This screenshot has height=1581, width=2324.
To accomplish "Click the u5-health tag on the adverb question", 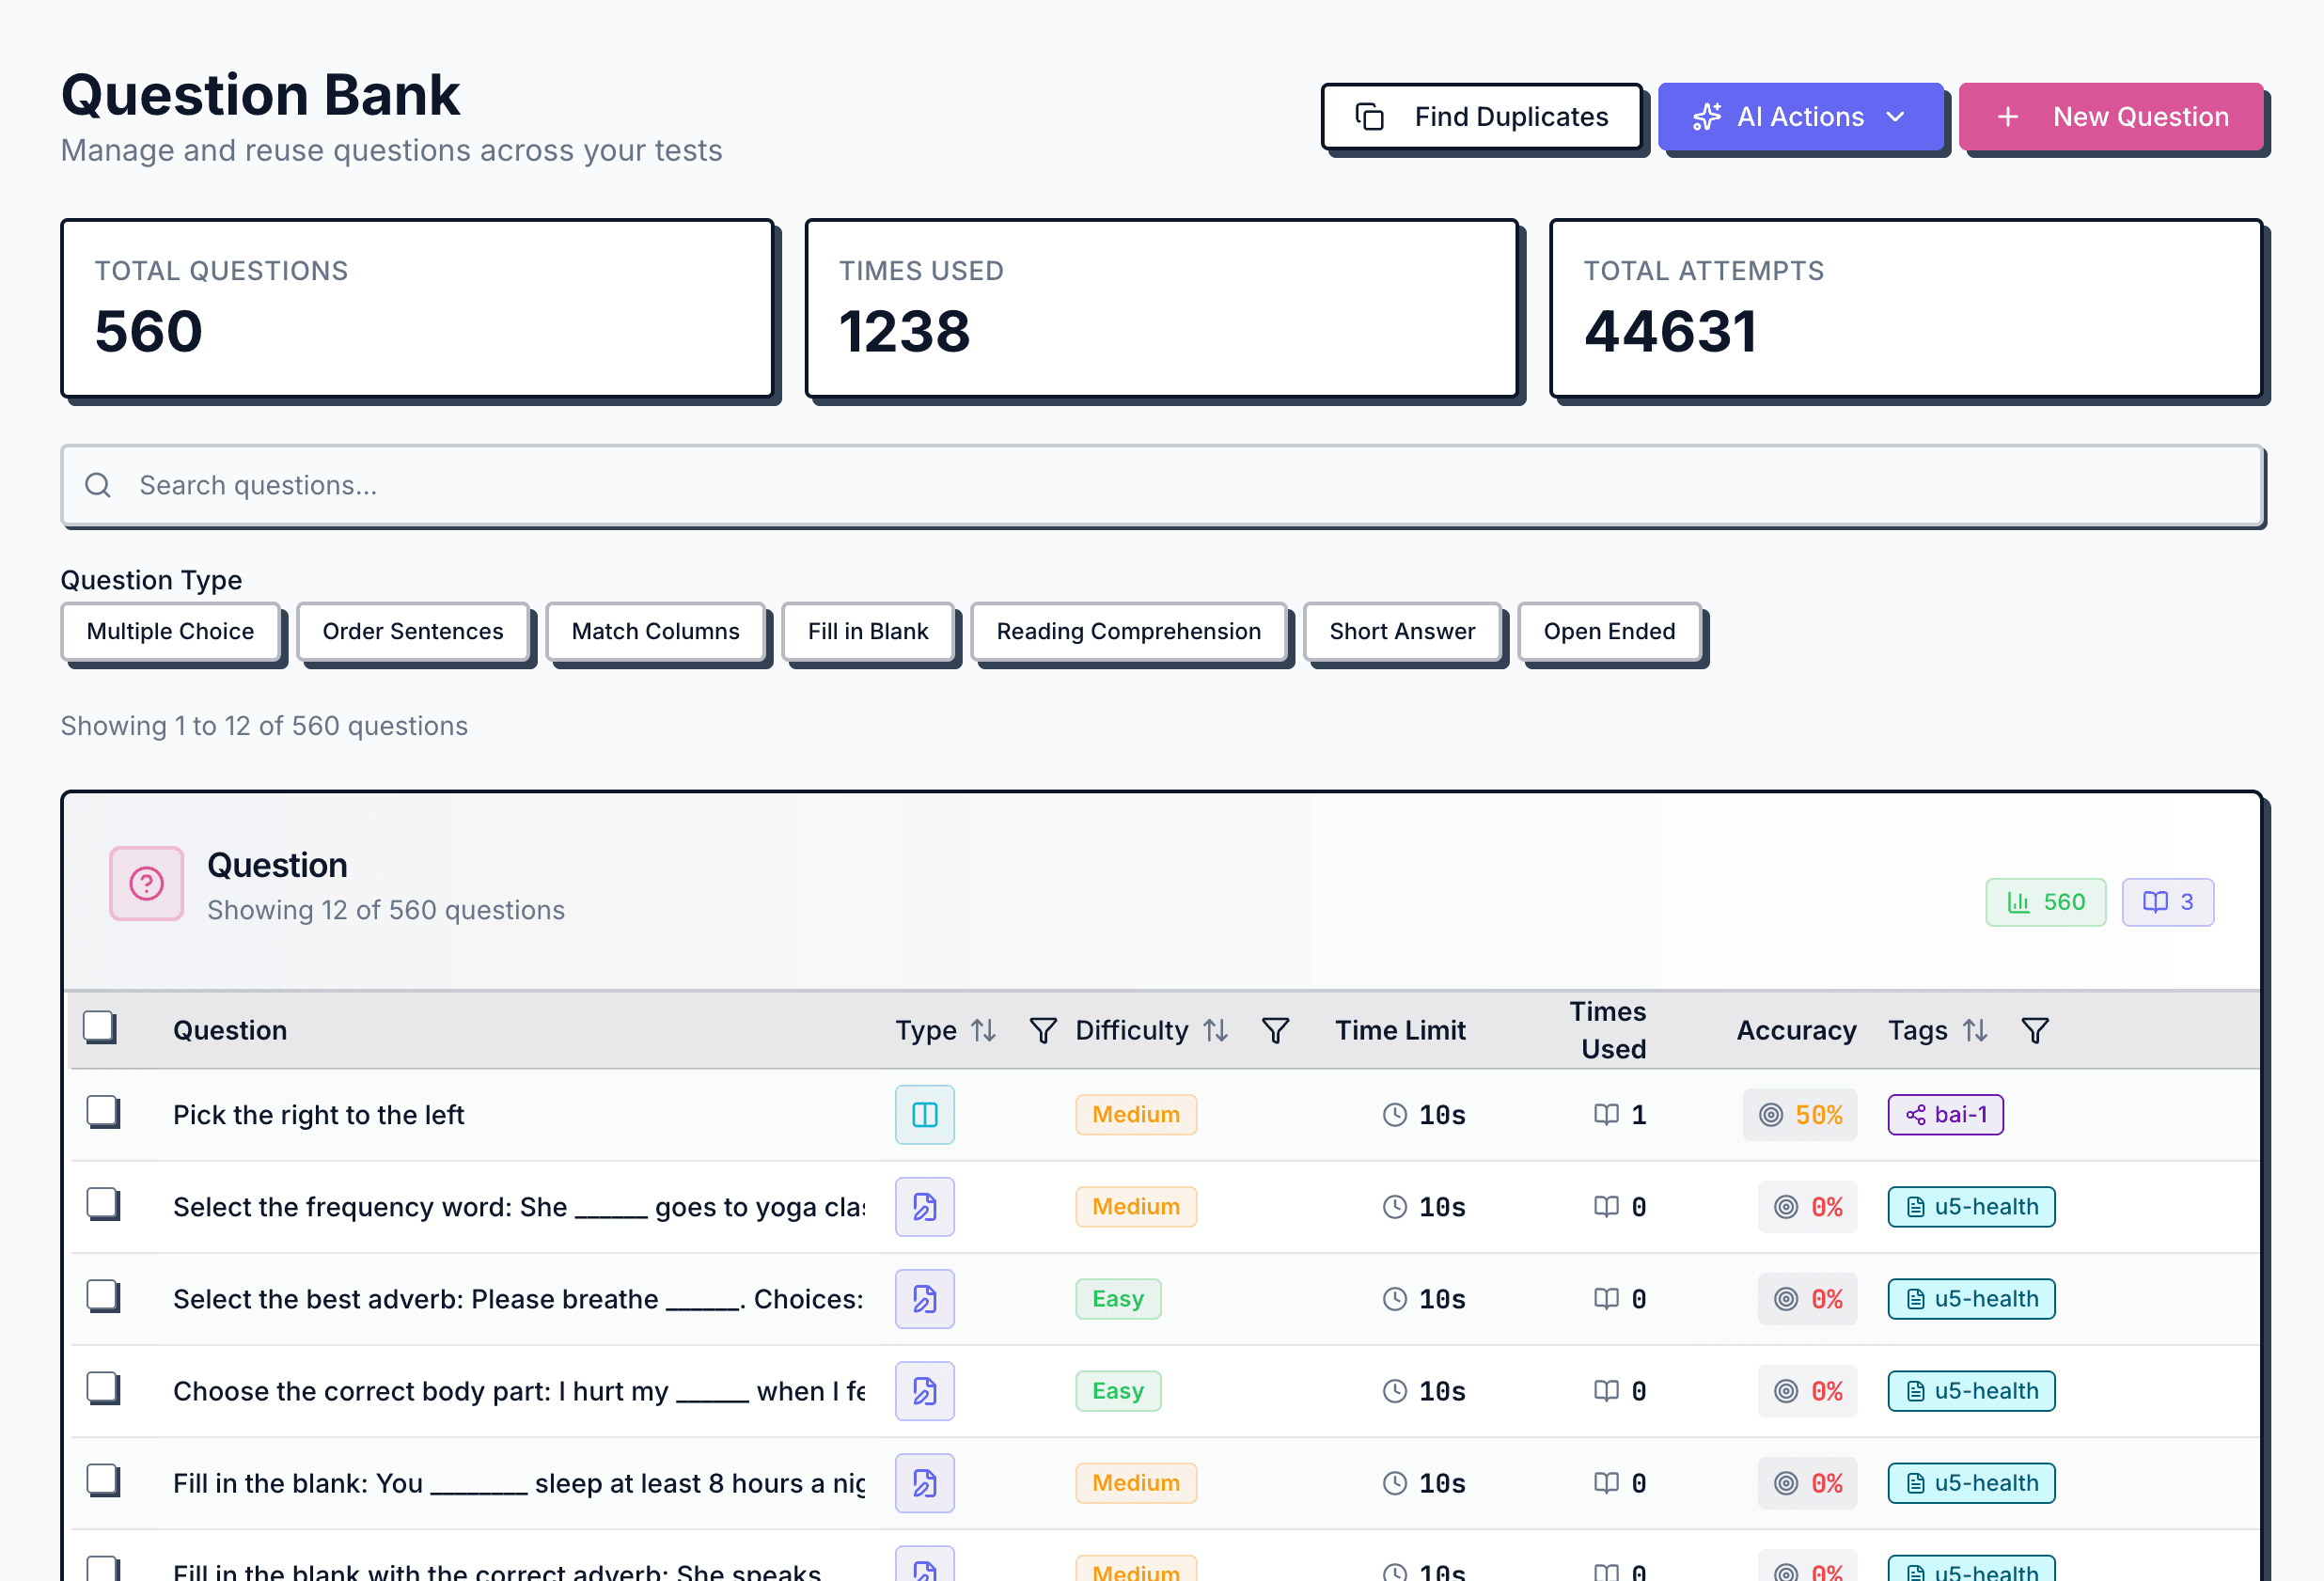I will click(1970, 1298).
